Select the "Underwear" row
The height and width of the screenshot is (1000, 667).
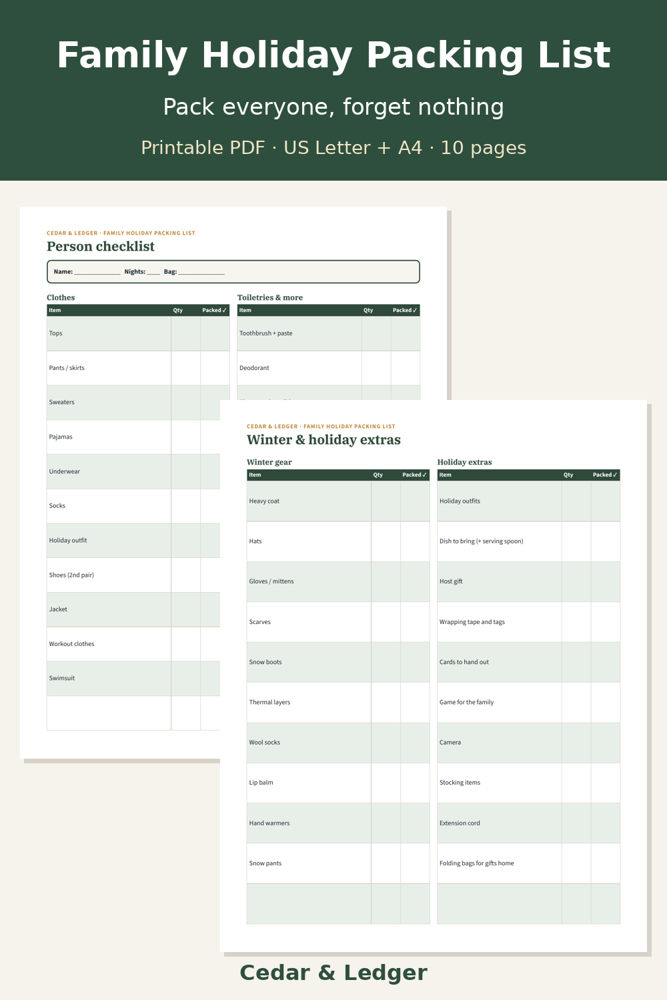point(133,471)
